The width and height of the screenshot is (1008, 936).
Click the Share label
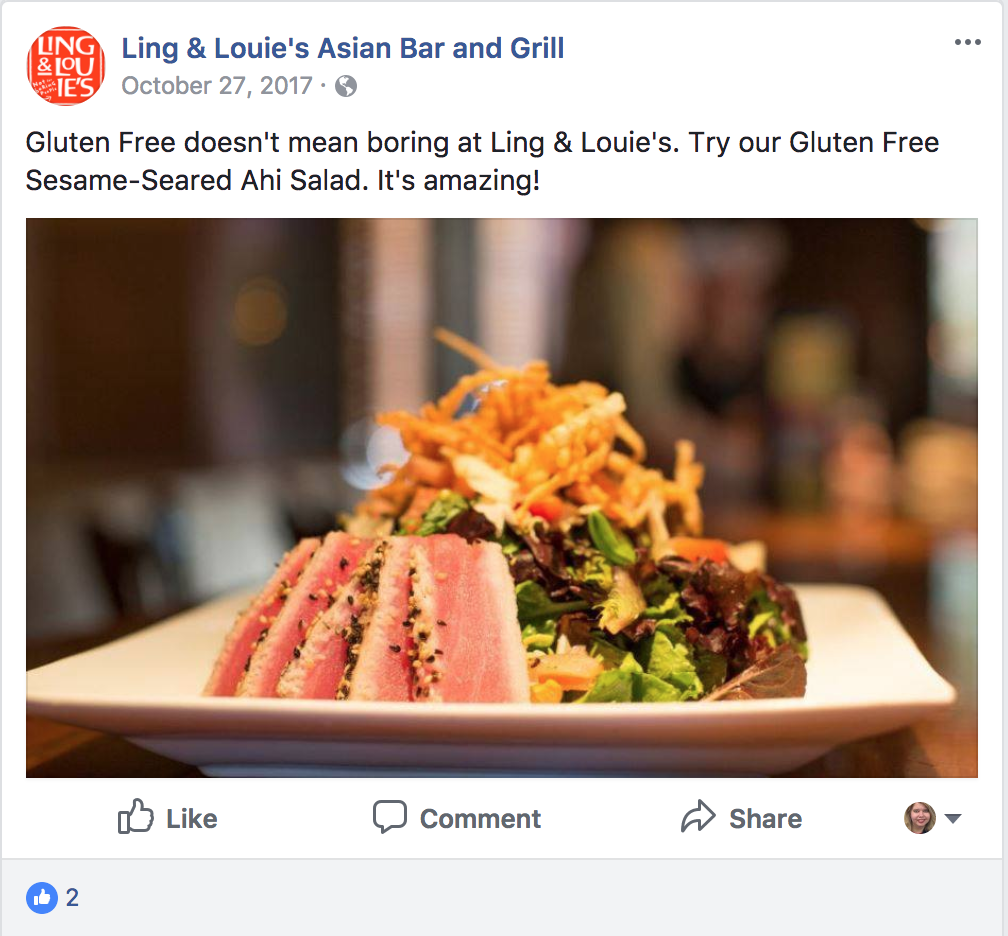765,818
